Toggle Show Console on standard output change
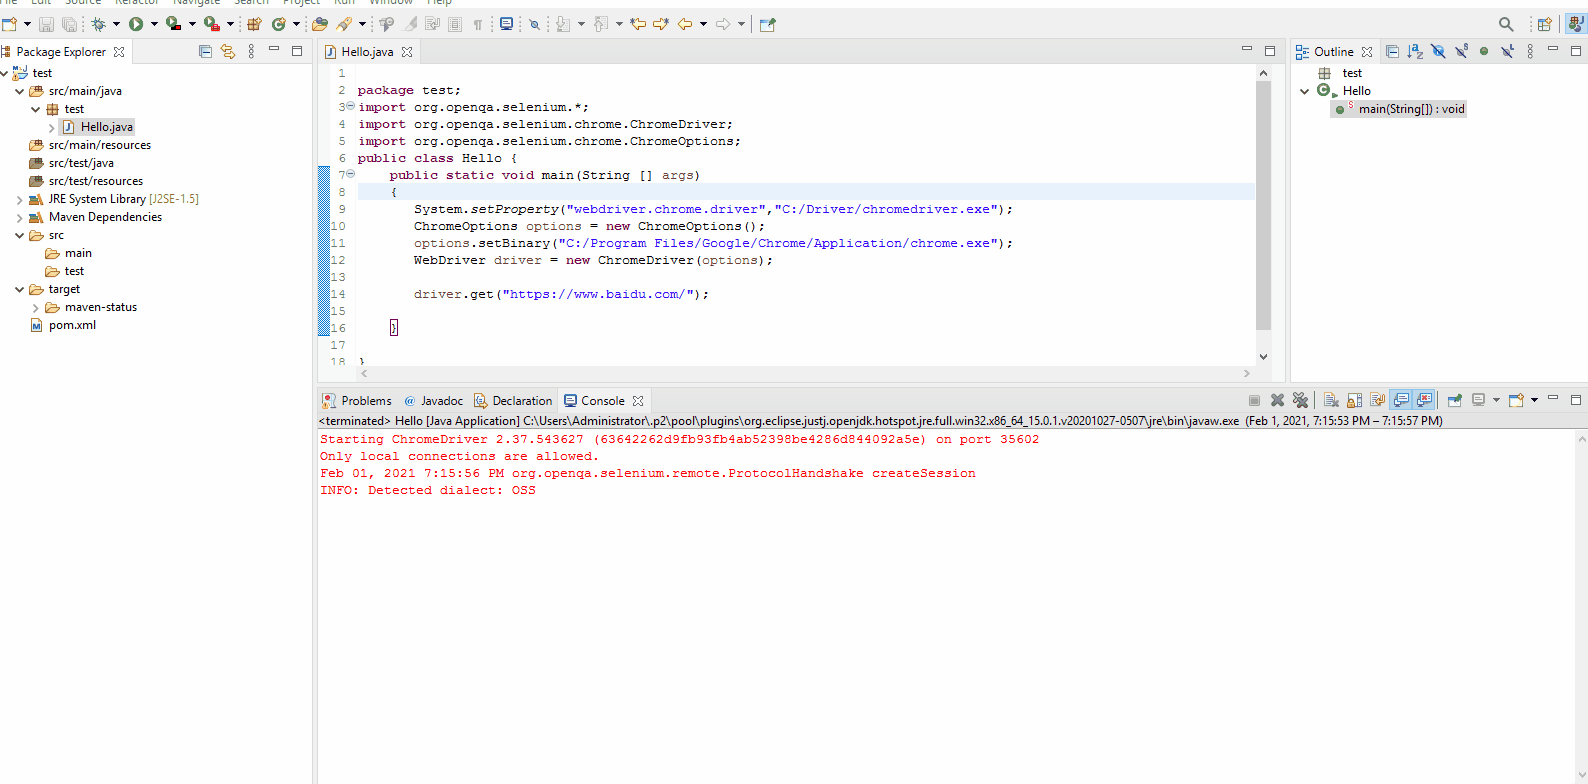Image resolution: width=1588 pixels, height=784 pixels. 1401,400
